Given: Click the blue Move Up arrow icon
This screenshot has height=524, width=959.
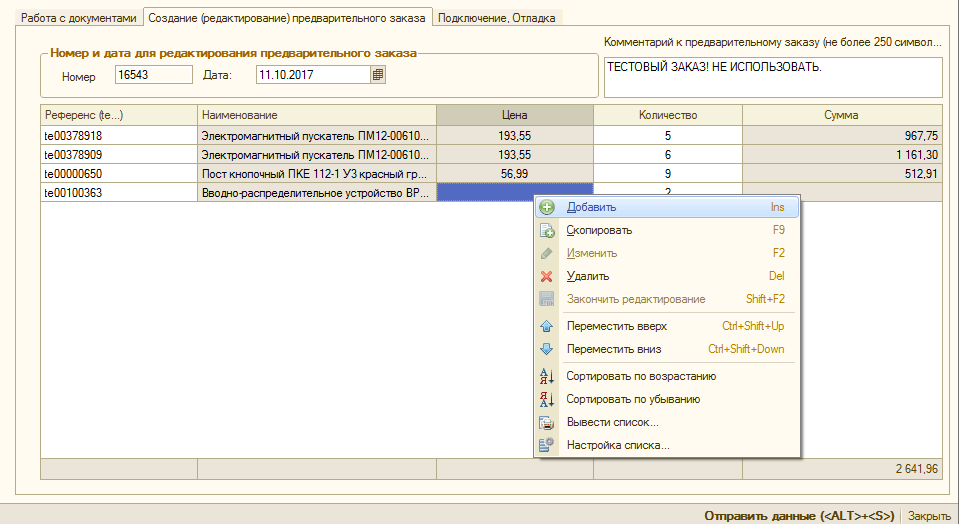Looking at the screenshot, I should coord(547,326).
